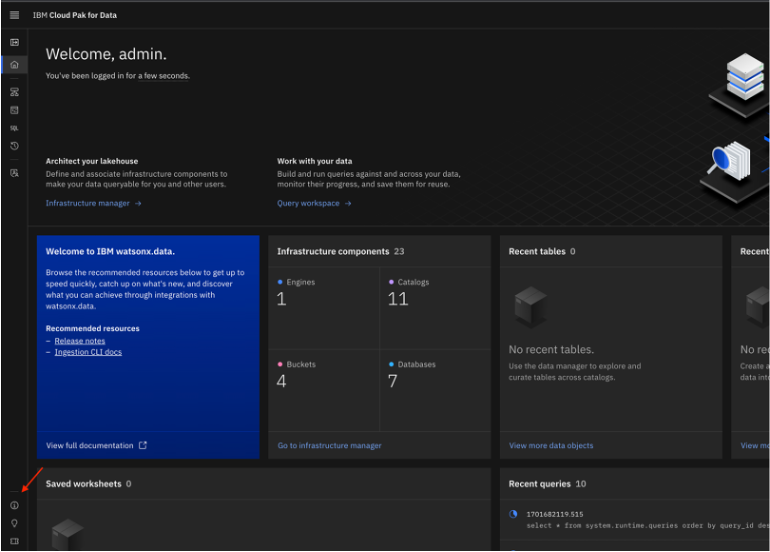
Task: Click the bottom-most sidebar icon
Action: click(14, 541)
